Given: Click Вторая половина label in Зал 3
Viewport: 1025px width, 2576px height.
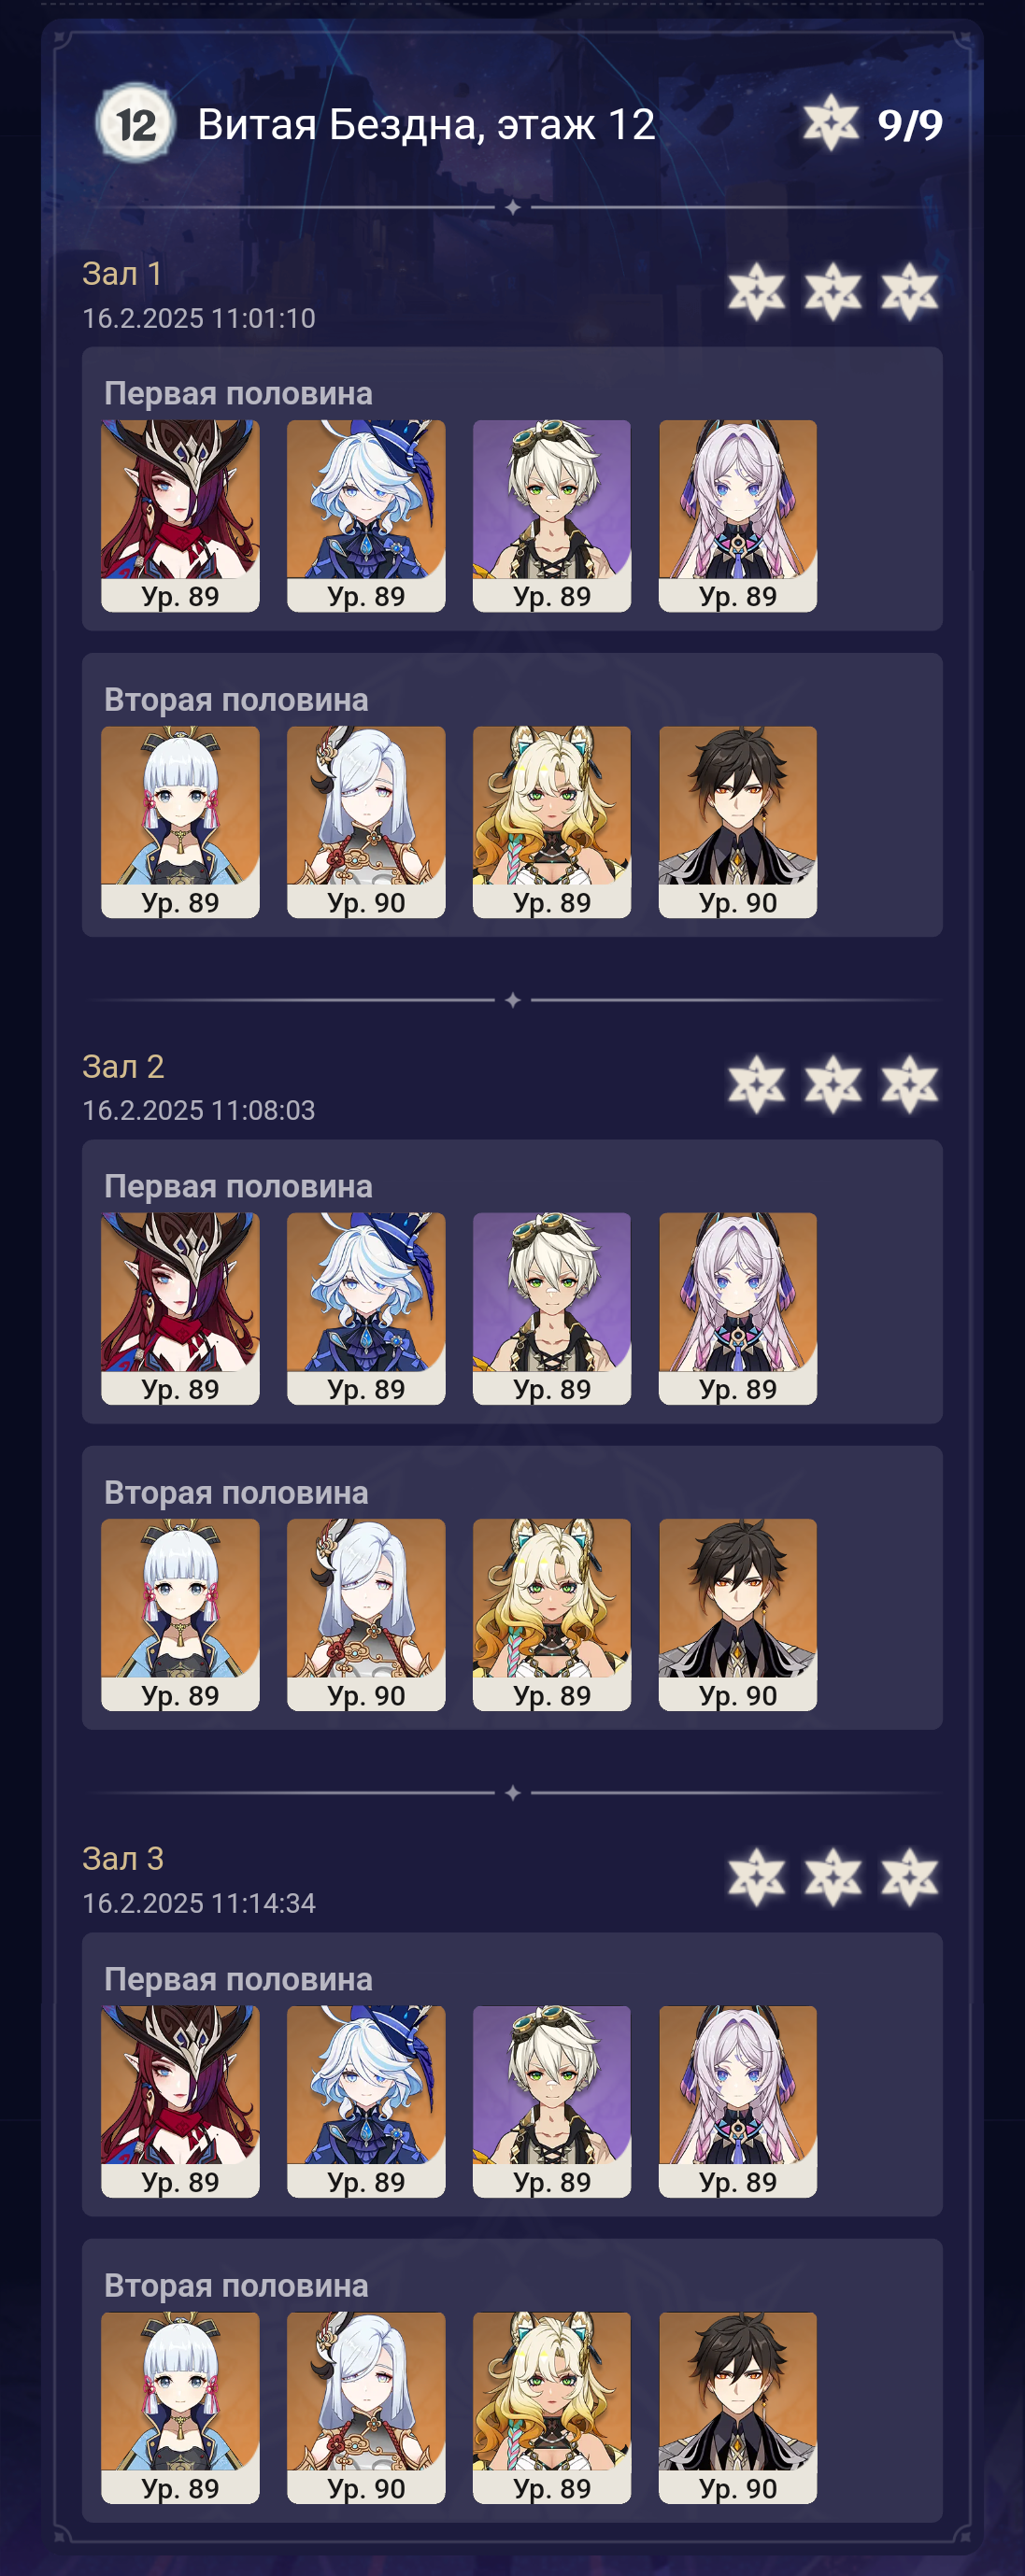Looking at the screenshot, I should (236, 2285).
